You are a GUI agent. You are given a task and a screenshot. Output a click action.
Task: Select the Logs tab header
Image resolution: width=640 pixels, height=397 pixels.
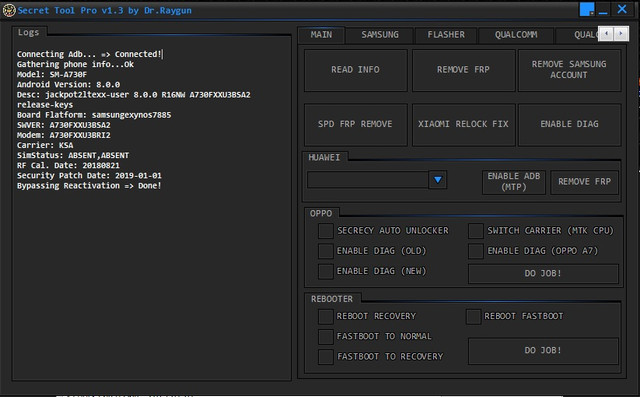(x=29, y=32)
